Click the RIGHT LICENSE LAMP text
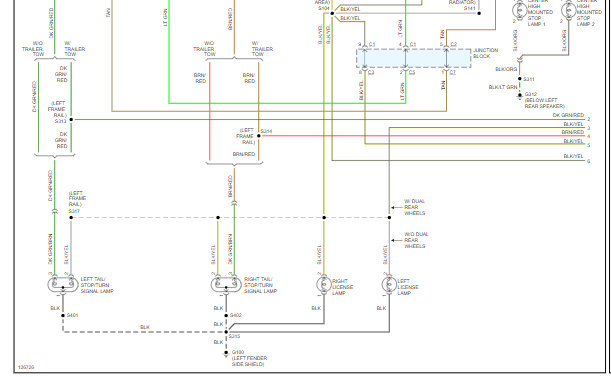Viewport: 611px width, 377px height. pos(342,287)
